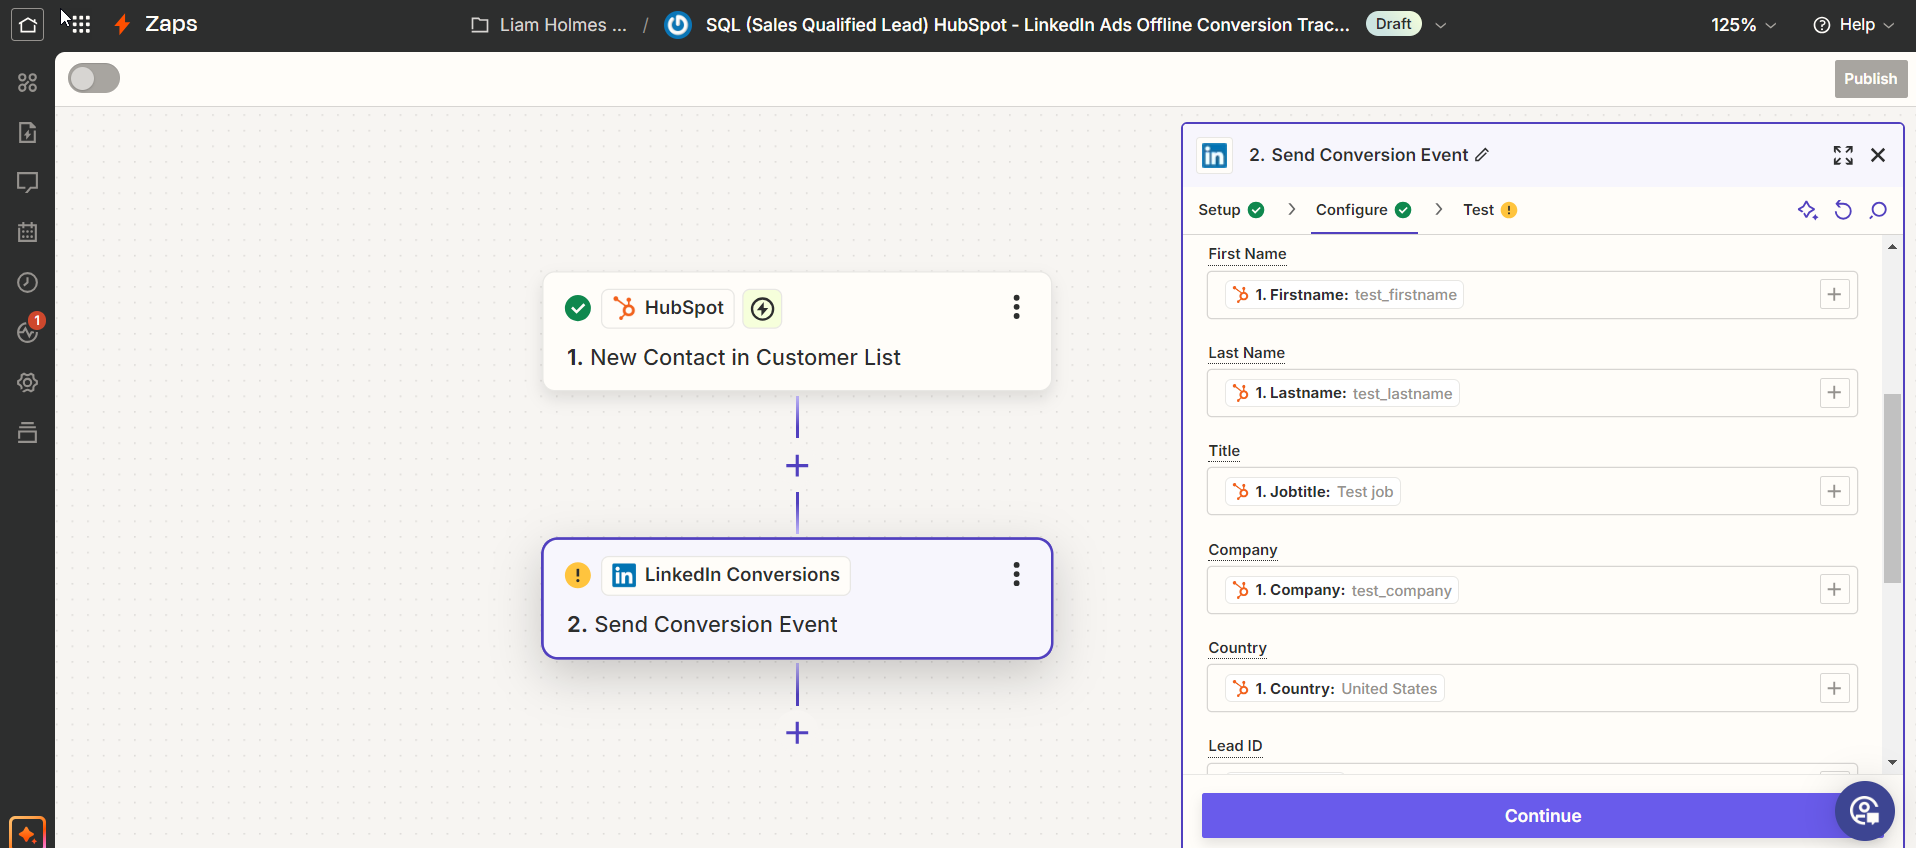Screen dimensions: 1916x848
Task: Click the First Name input field
Action: pyautogui.click(x=1532, y=295)
